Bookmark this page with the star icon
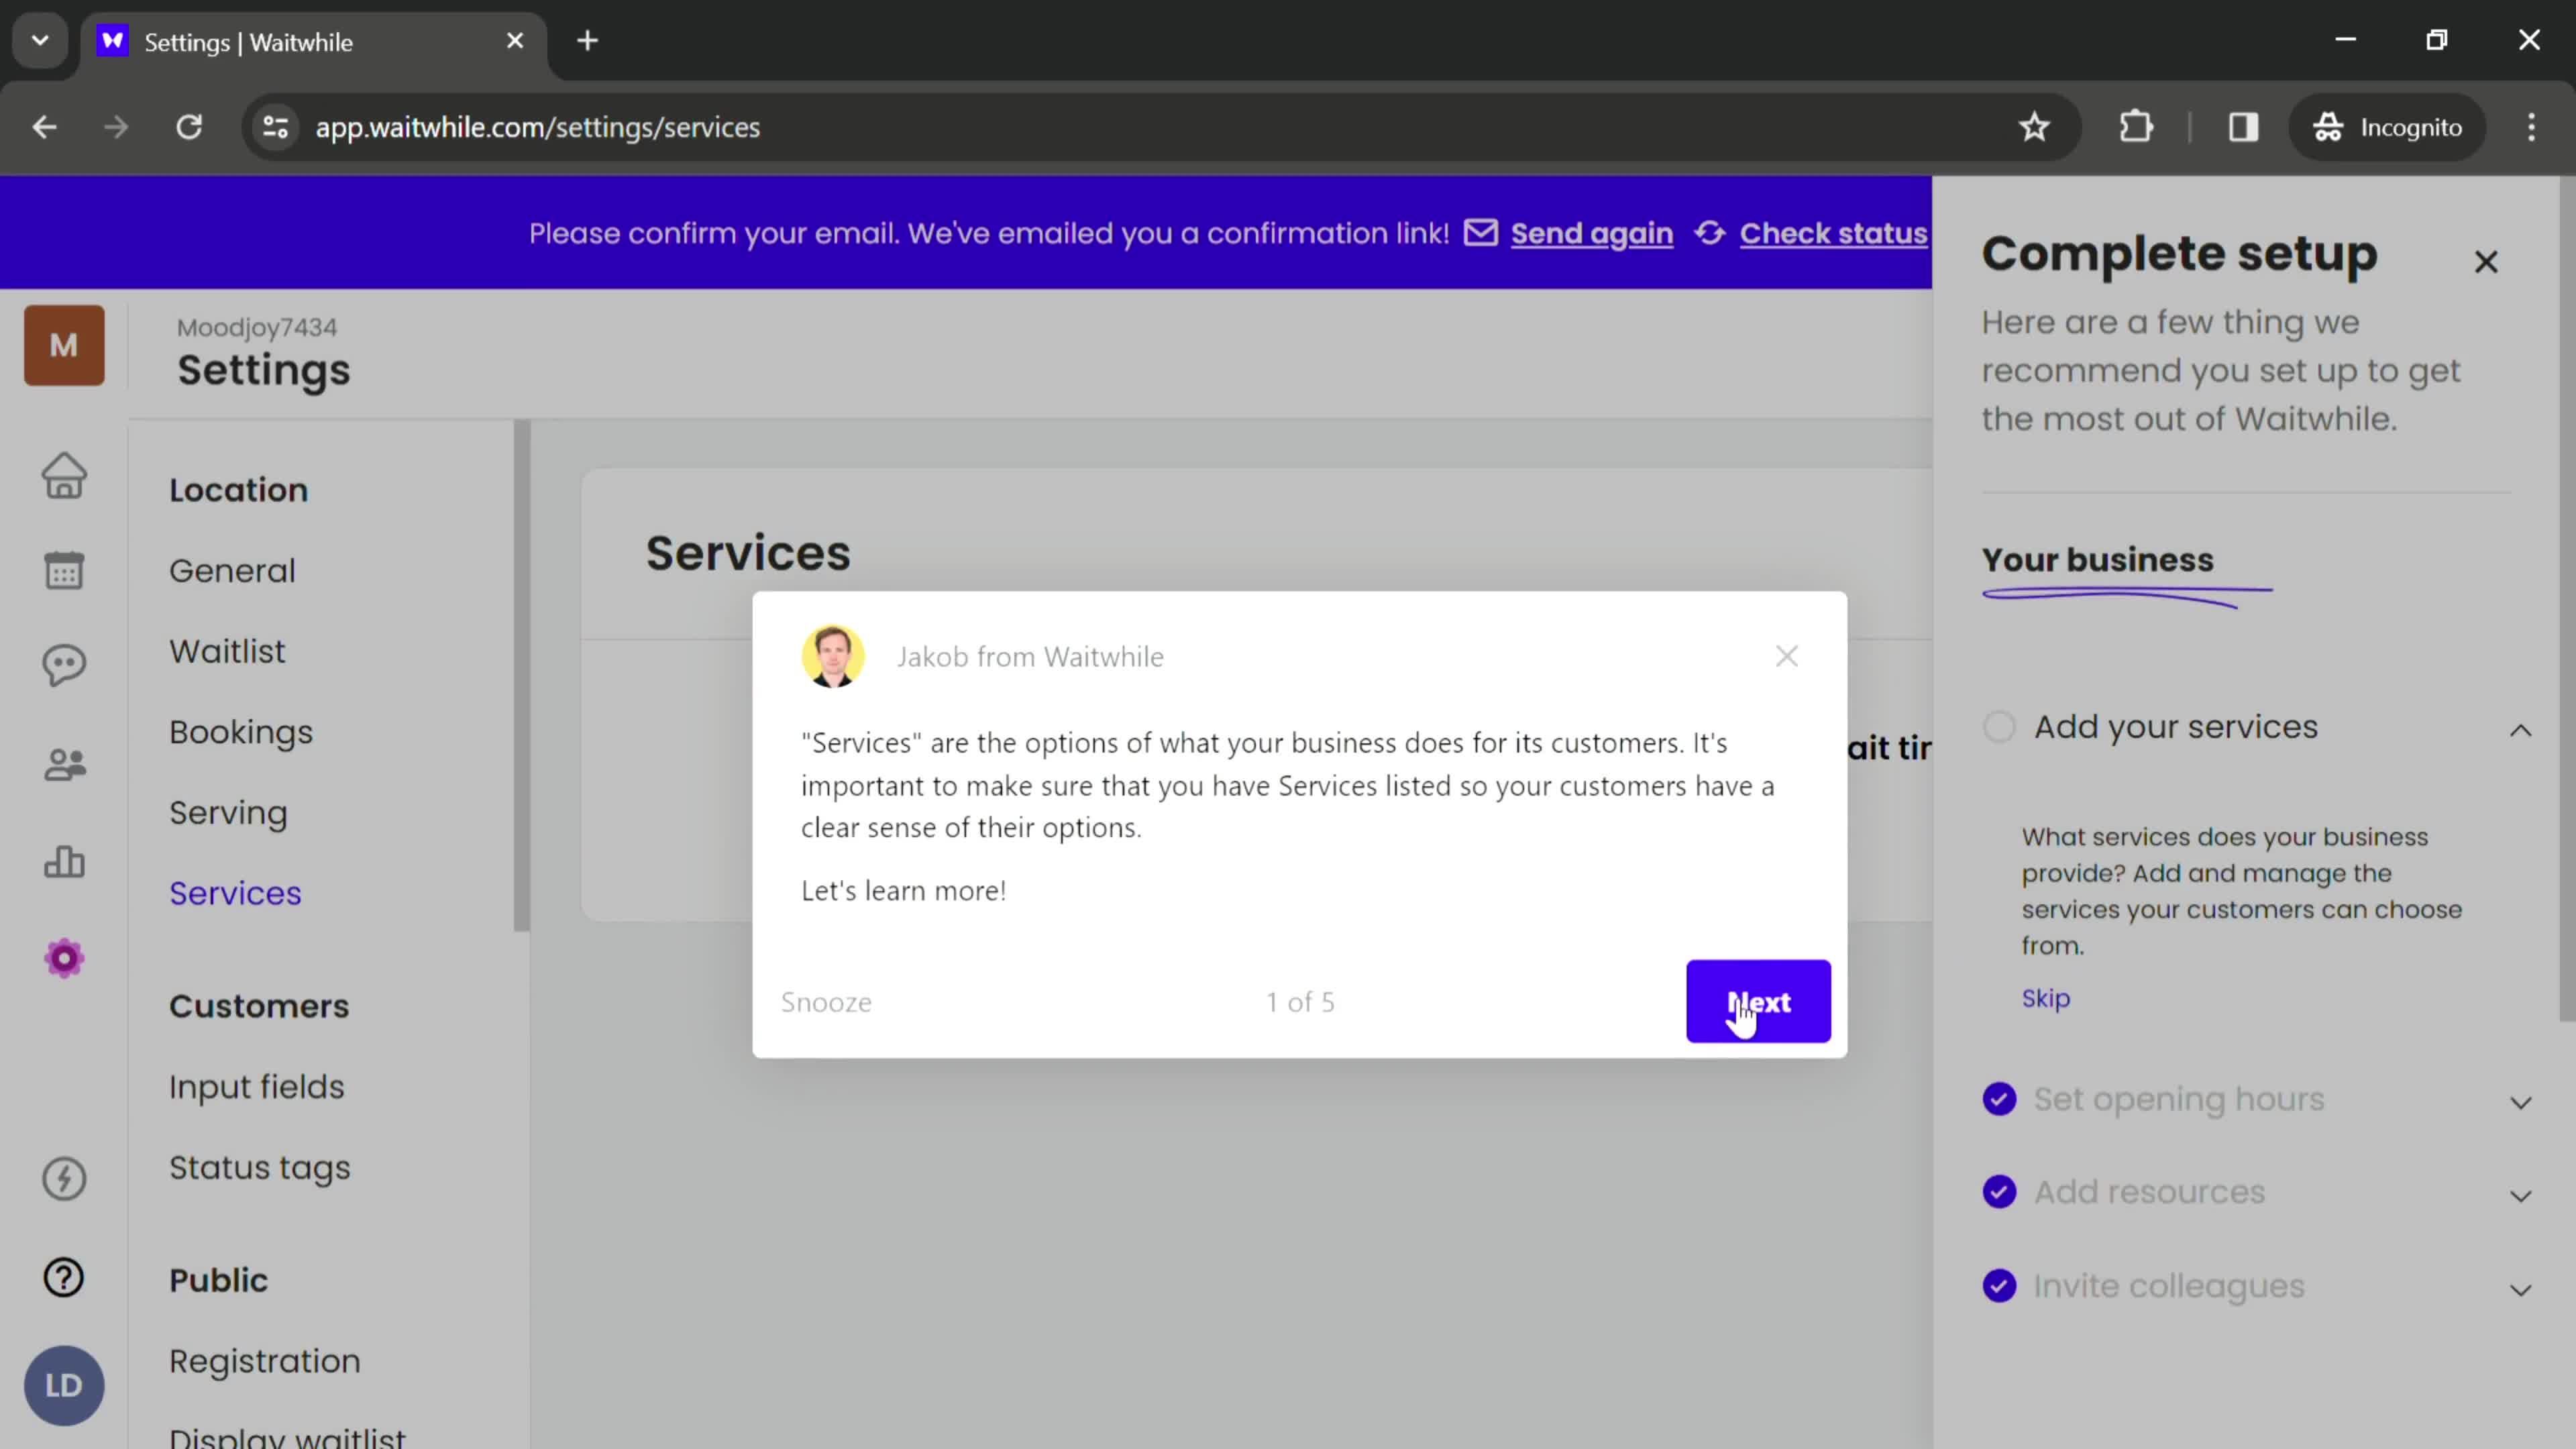The height and width of the screenshot is (1449, 2576). coord(2034,127)
